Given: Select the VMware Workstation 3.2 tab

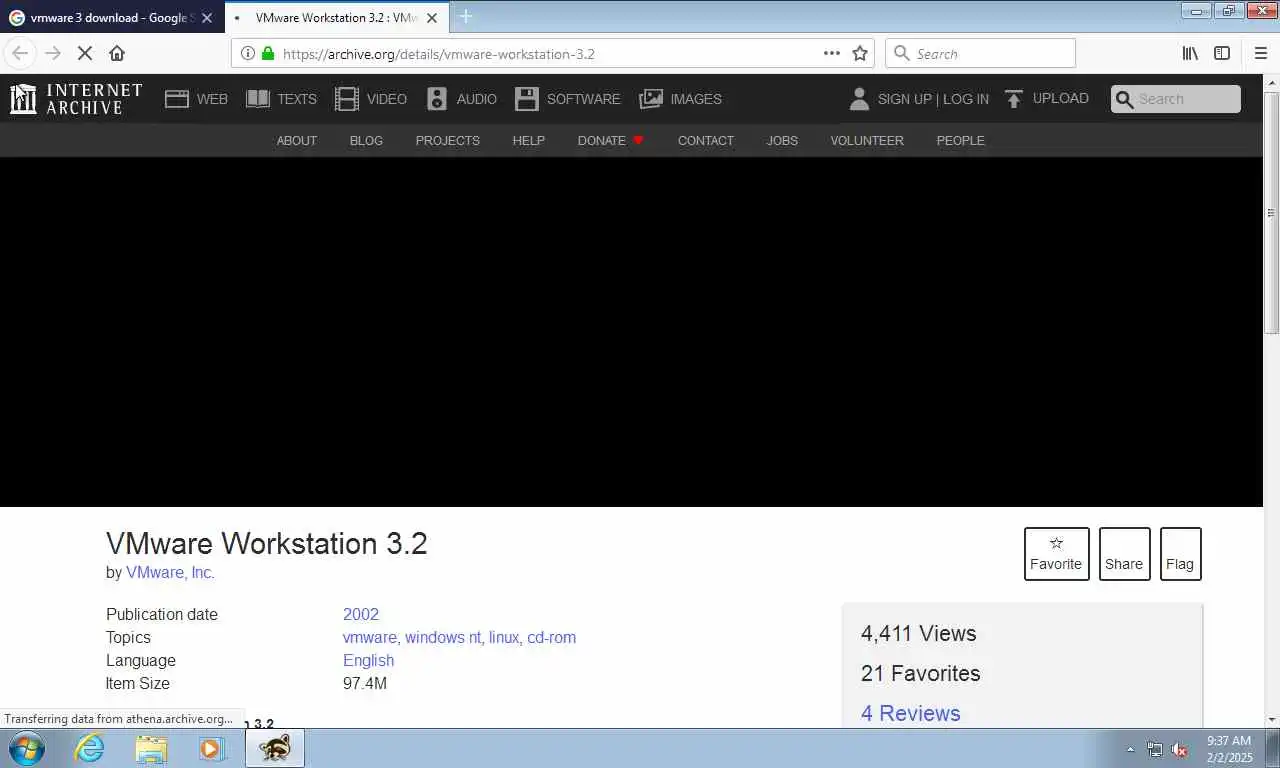Looking at the screenshot, I should [338, 18].
